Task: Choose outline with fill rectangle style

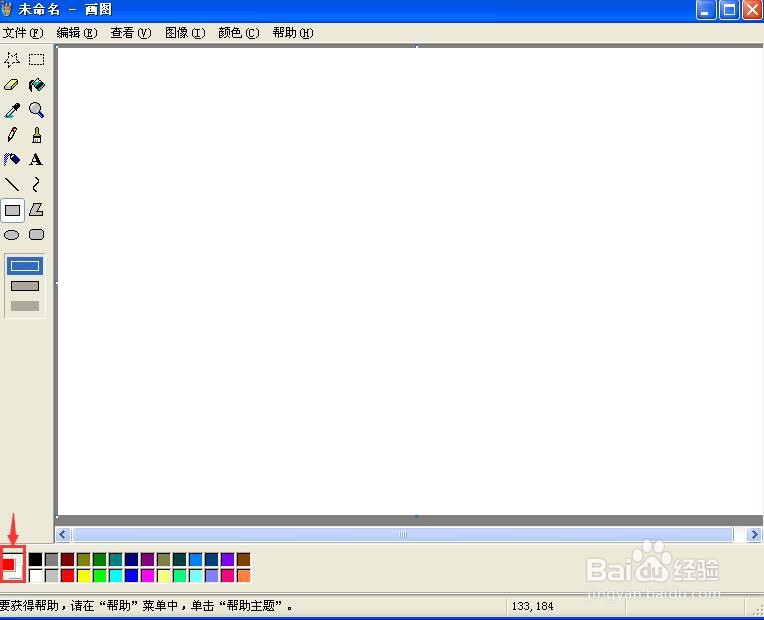Action: pos(25,286)
